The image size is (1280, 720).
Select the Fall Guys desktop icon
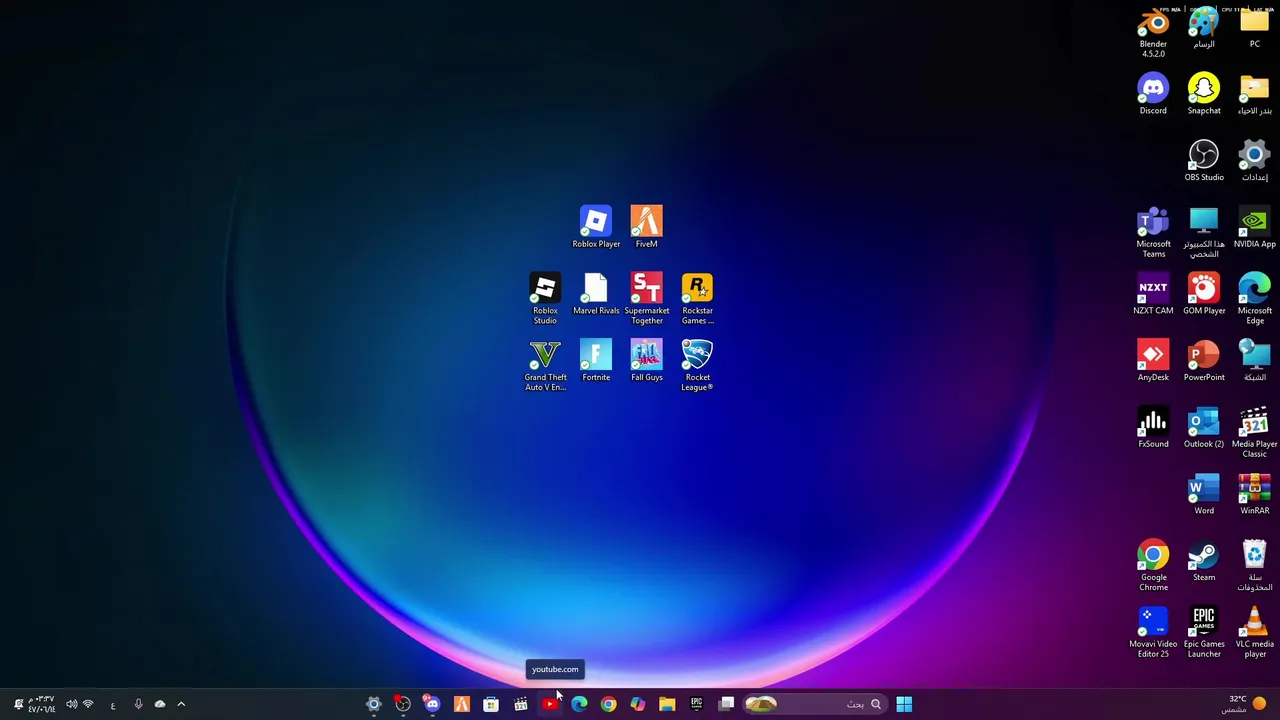click(646, 360)
